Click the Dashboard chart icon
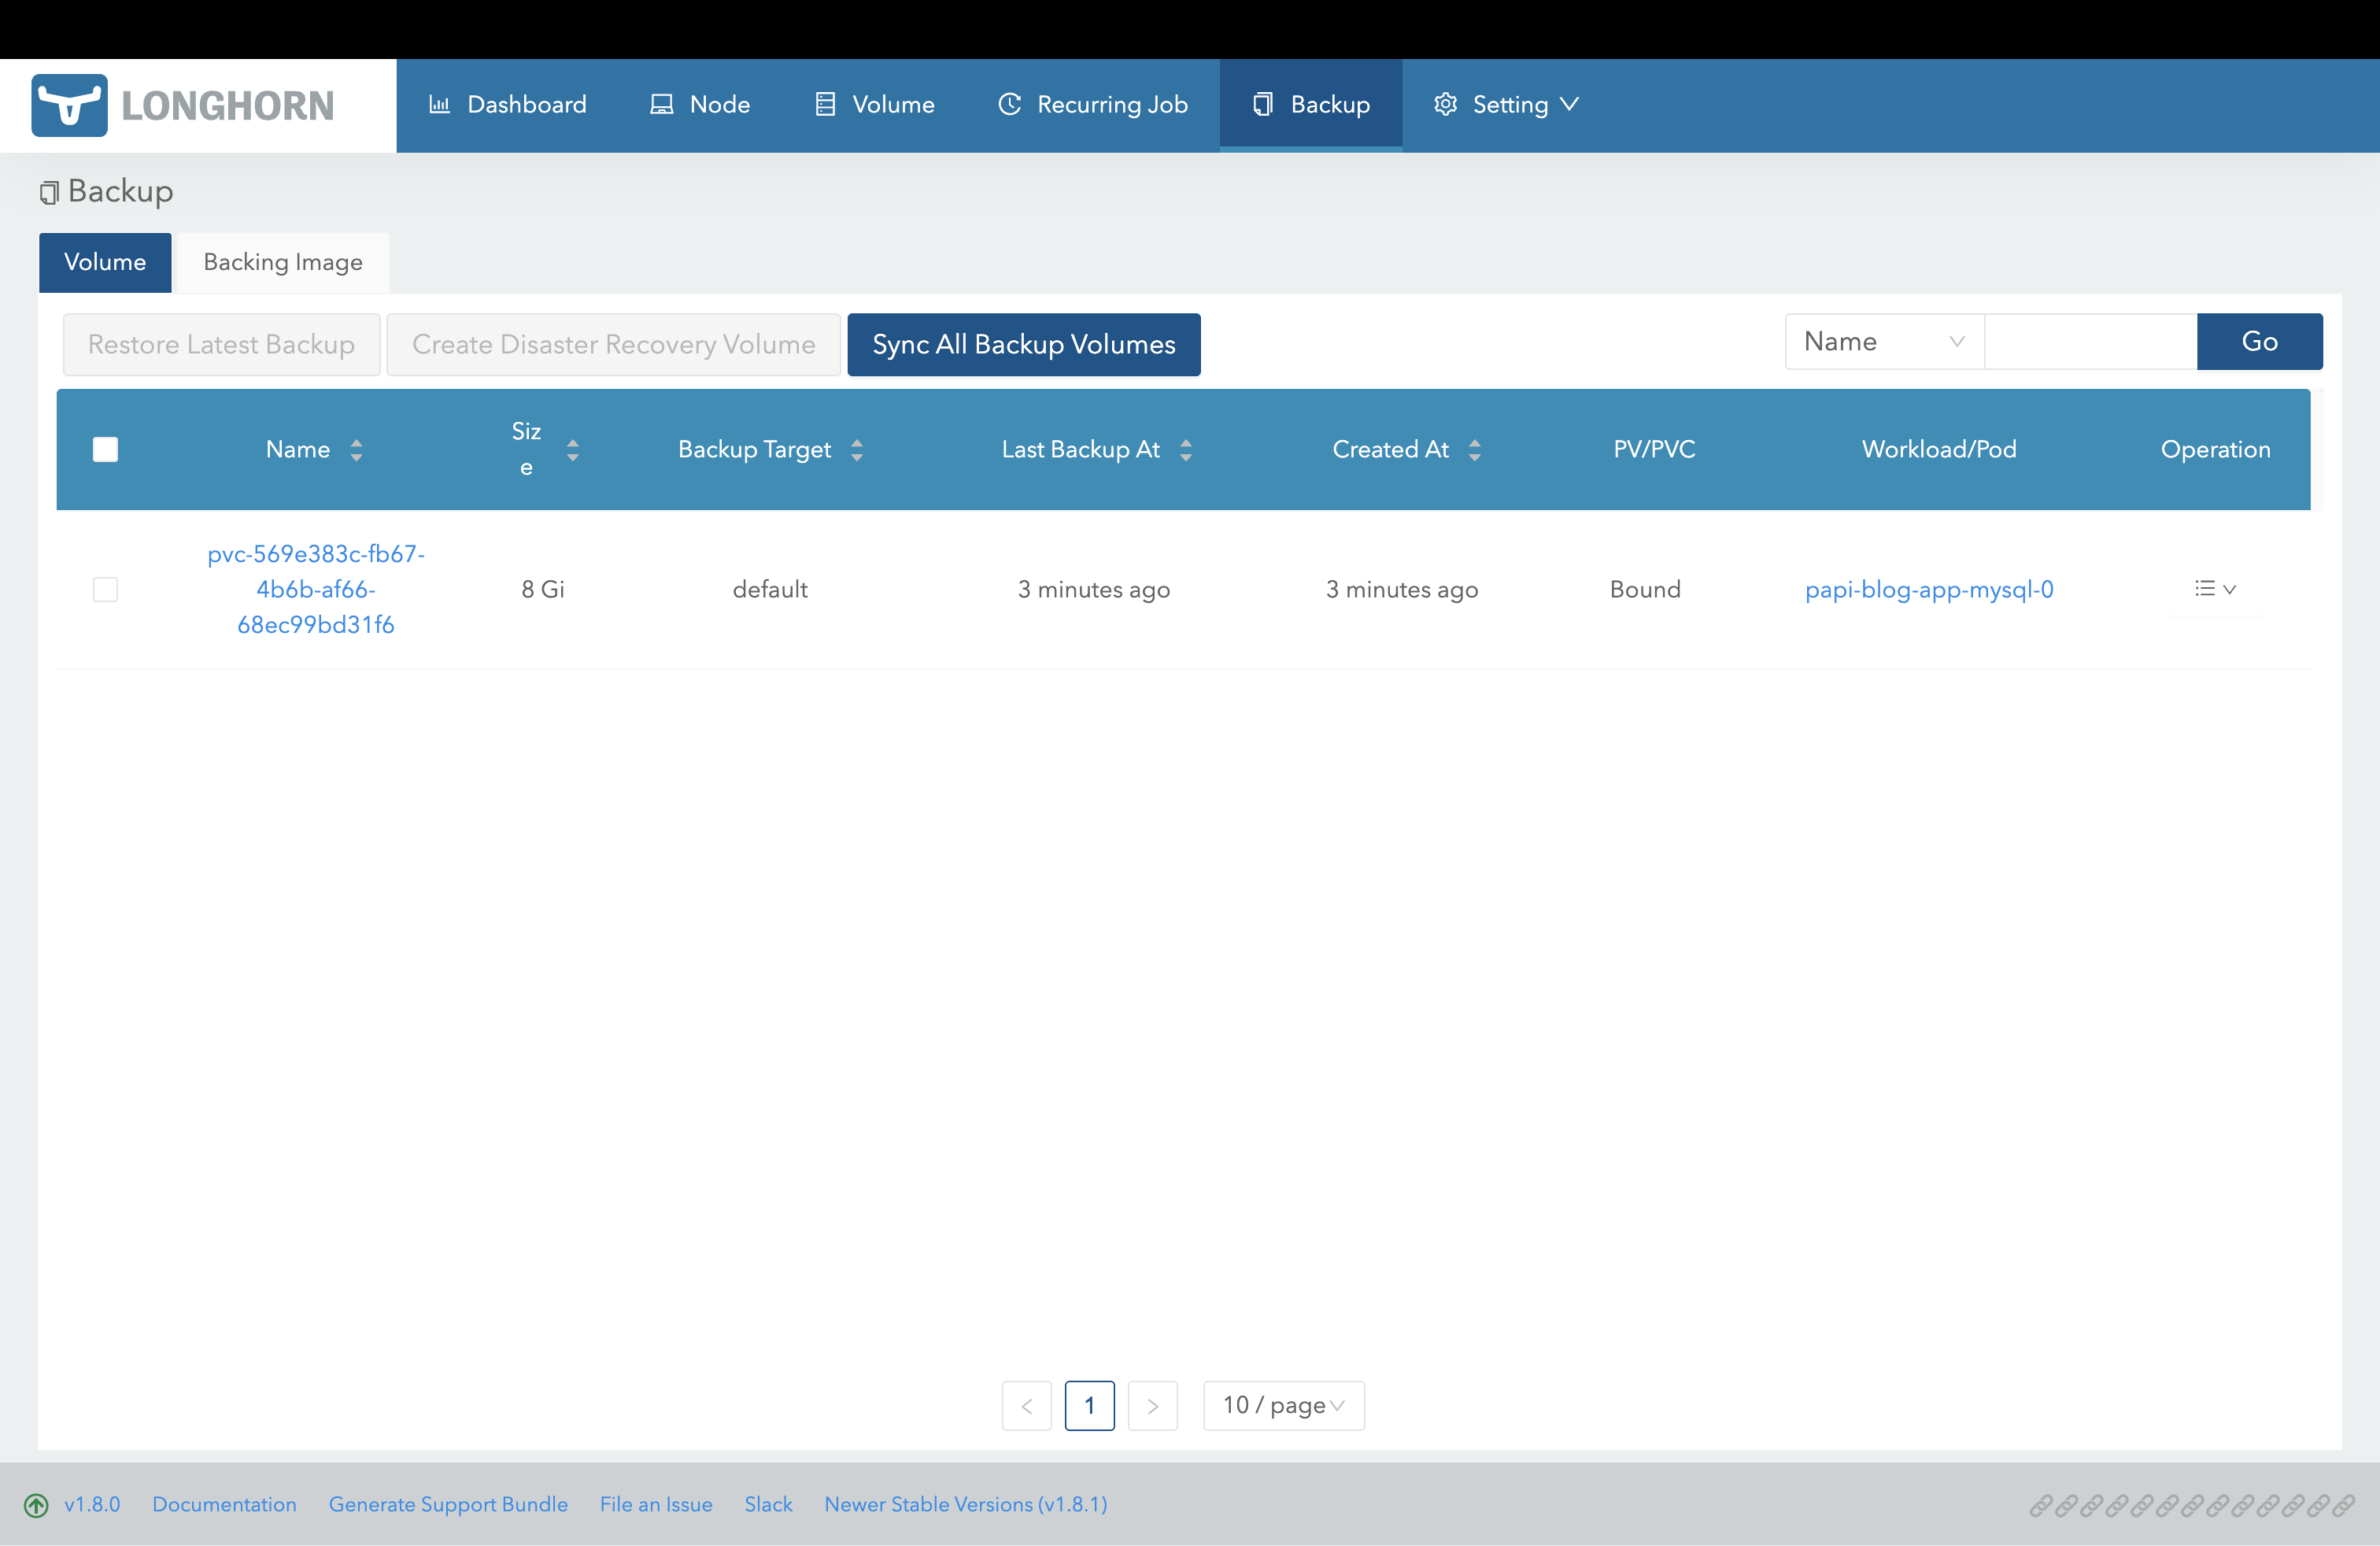The width and height of the screenshot is (2380, 1546). (439, 104)
